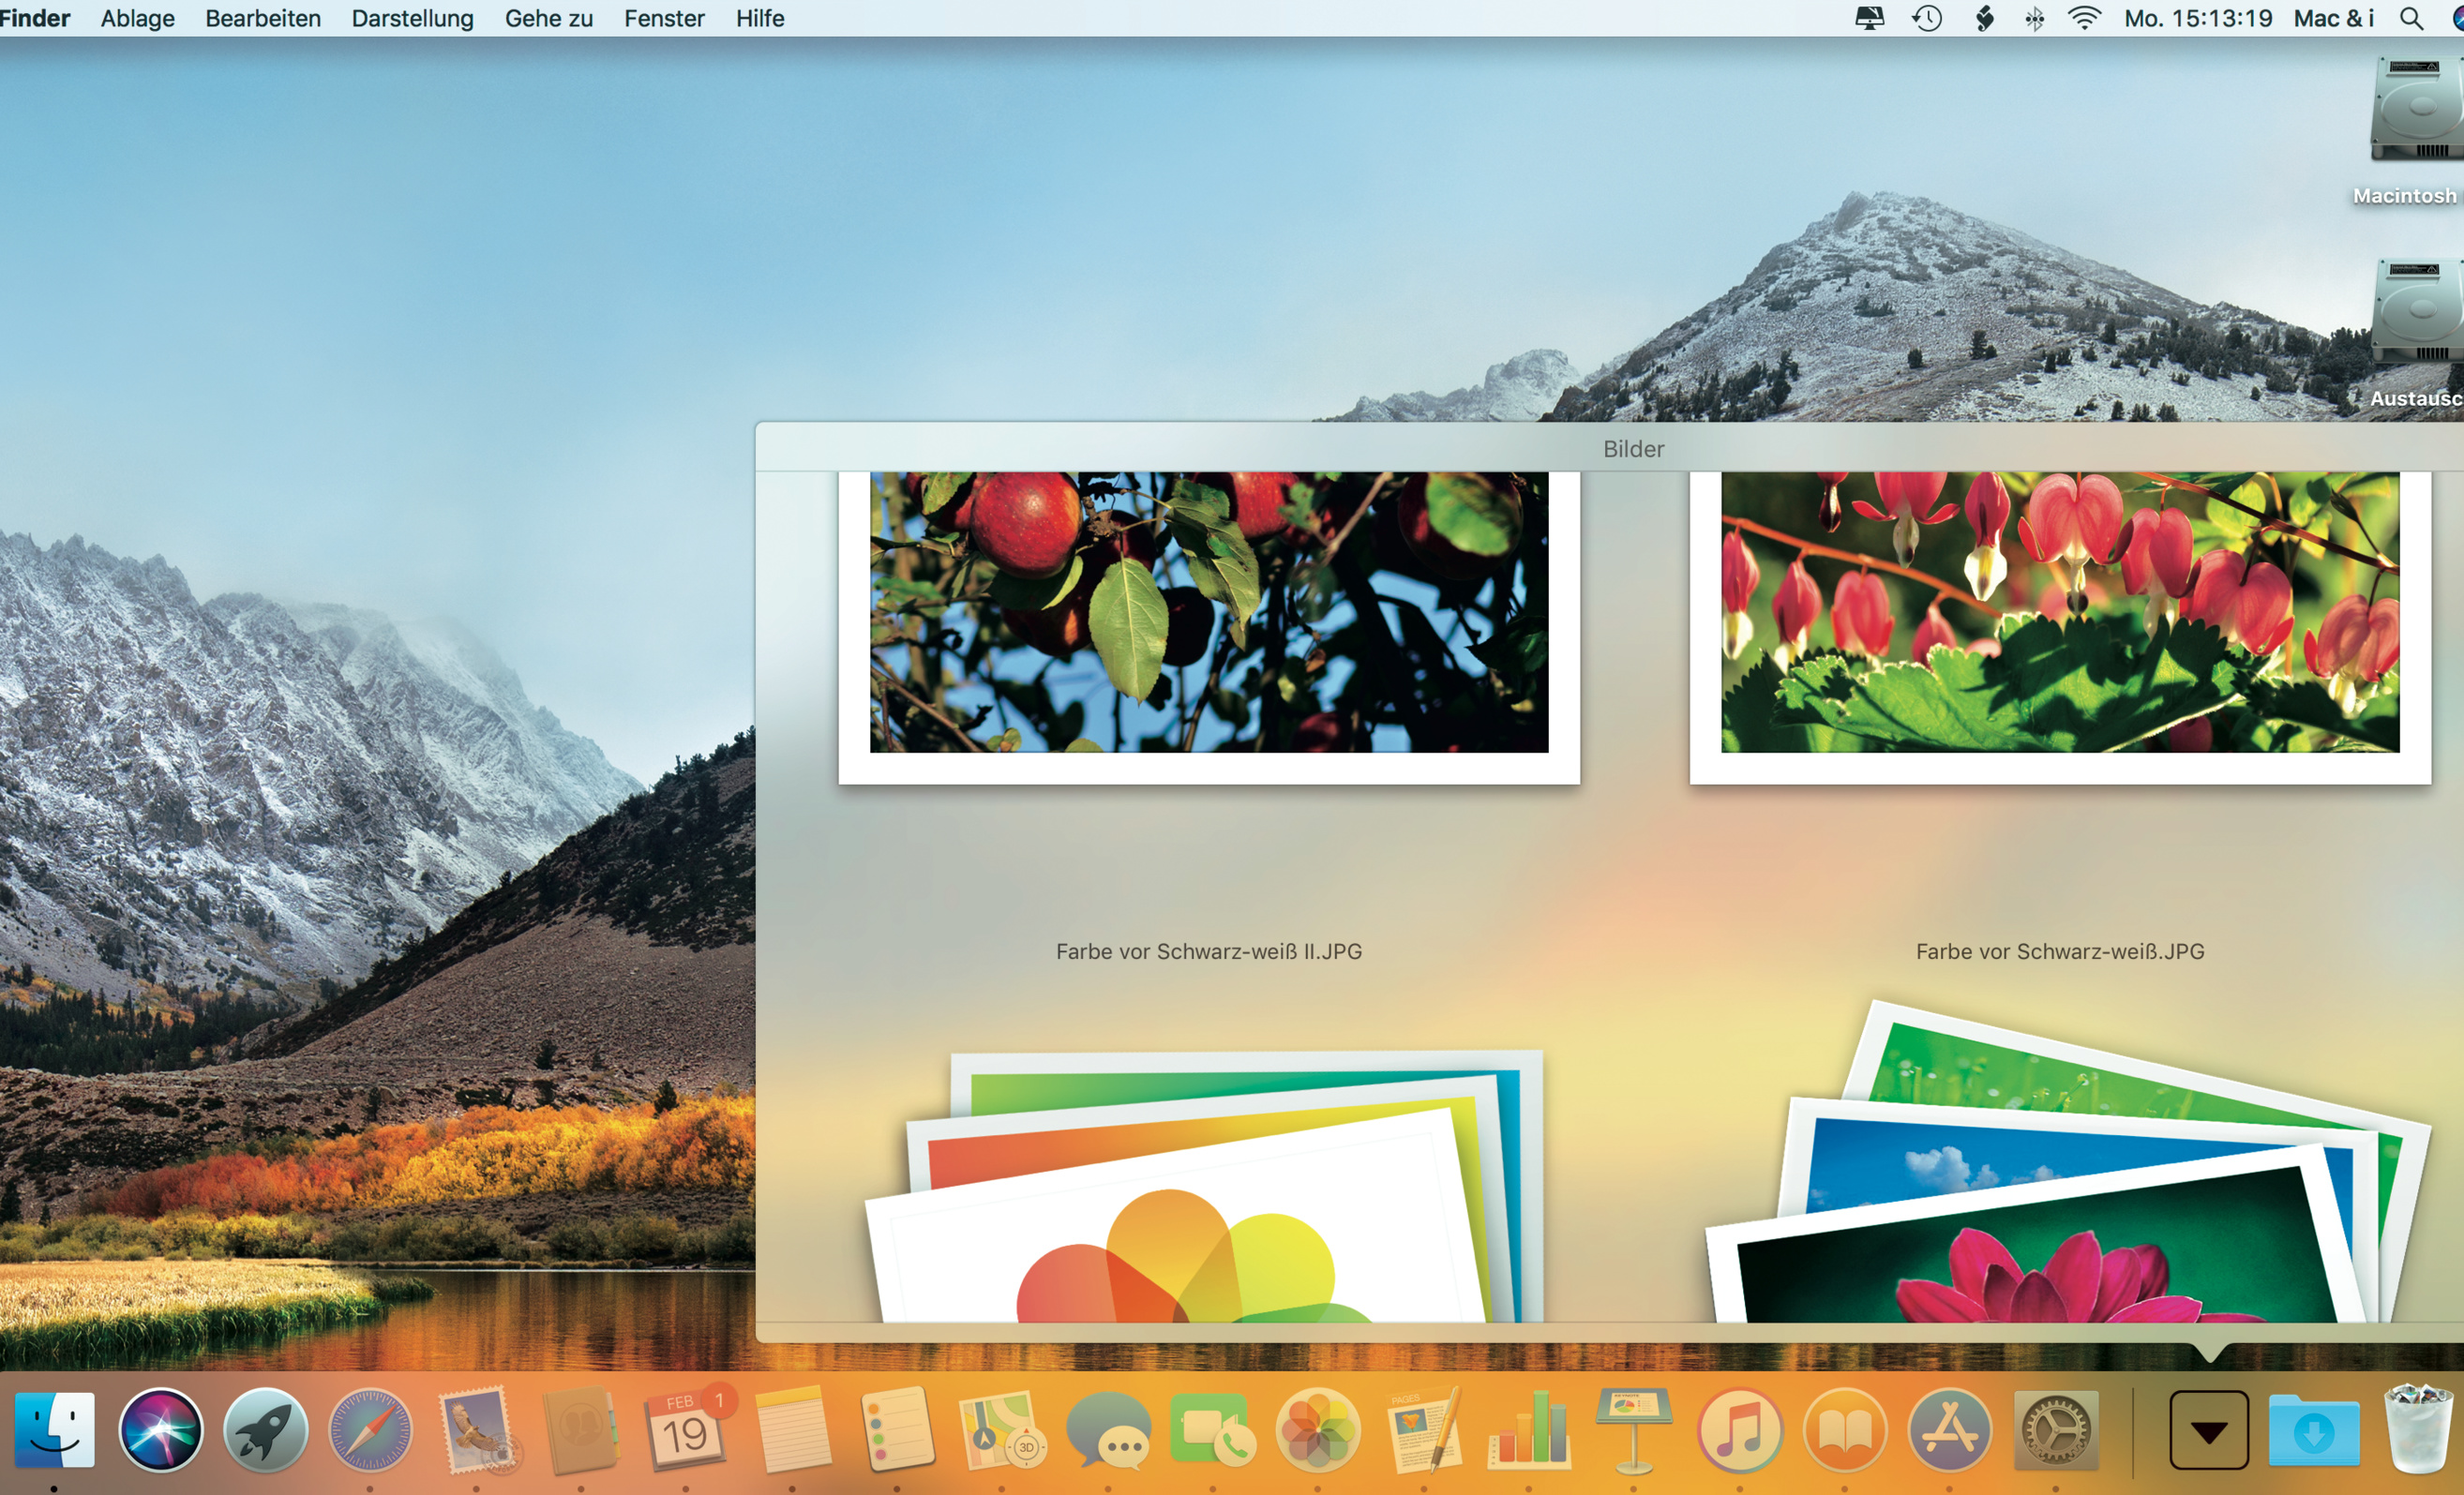The height and width of the screenshot is (1495, 2464).
Task: Open the Time Machine menu
Action: point(1927,18)
